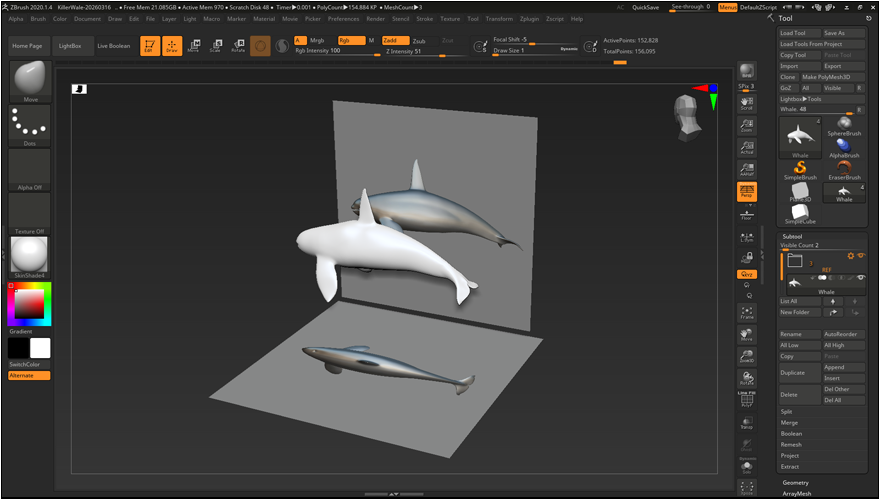Hide the Whale subtool with eye icon
Image resolution: width=880 pixels, height=500 pixels.
click(x=859, y=277)
